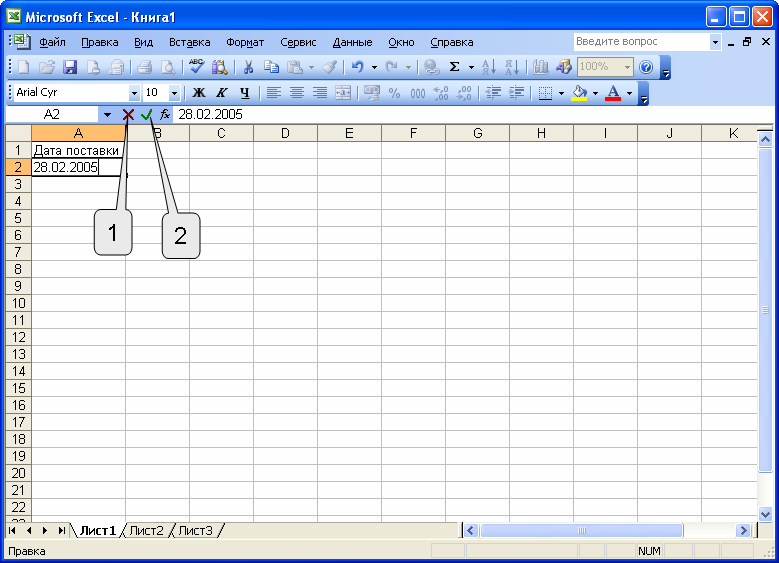Click the Select All corner button

pos(18,133)
